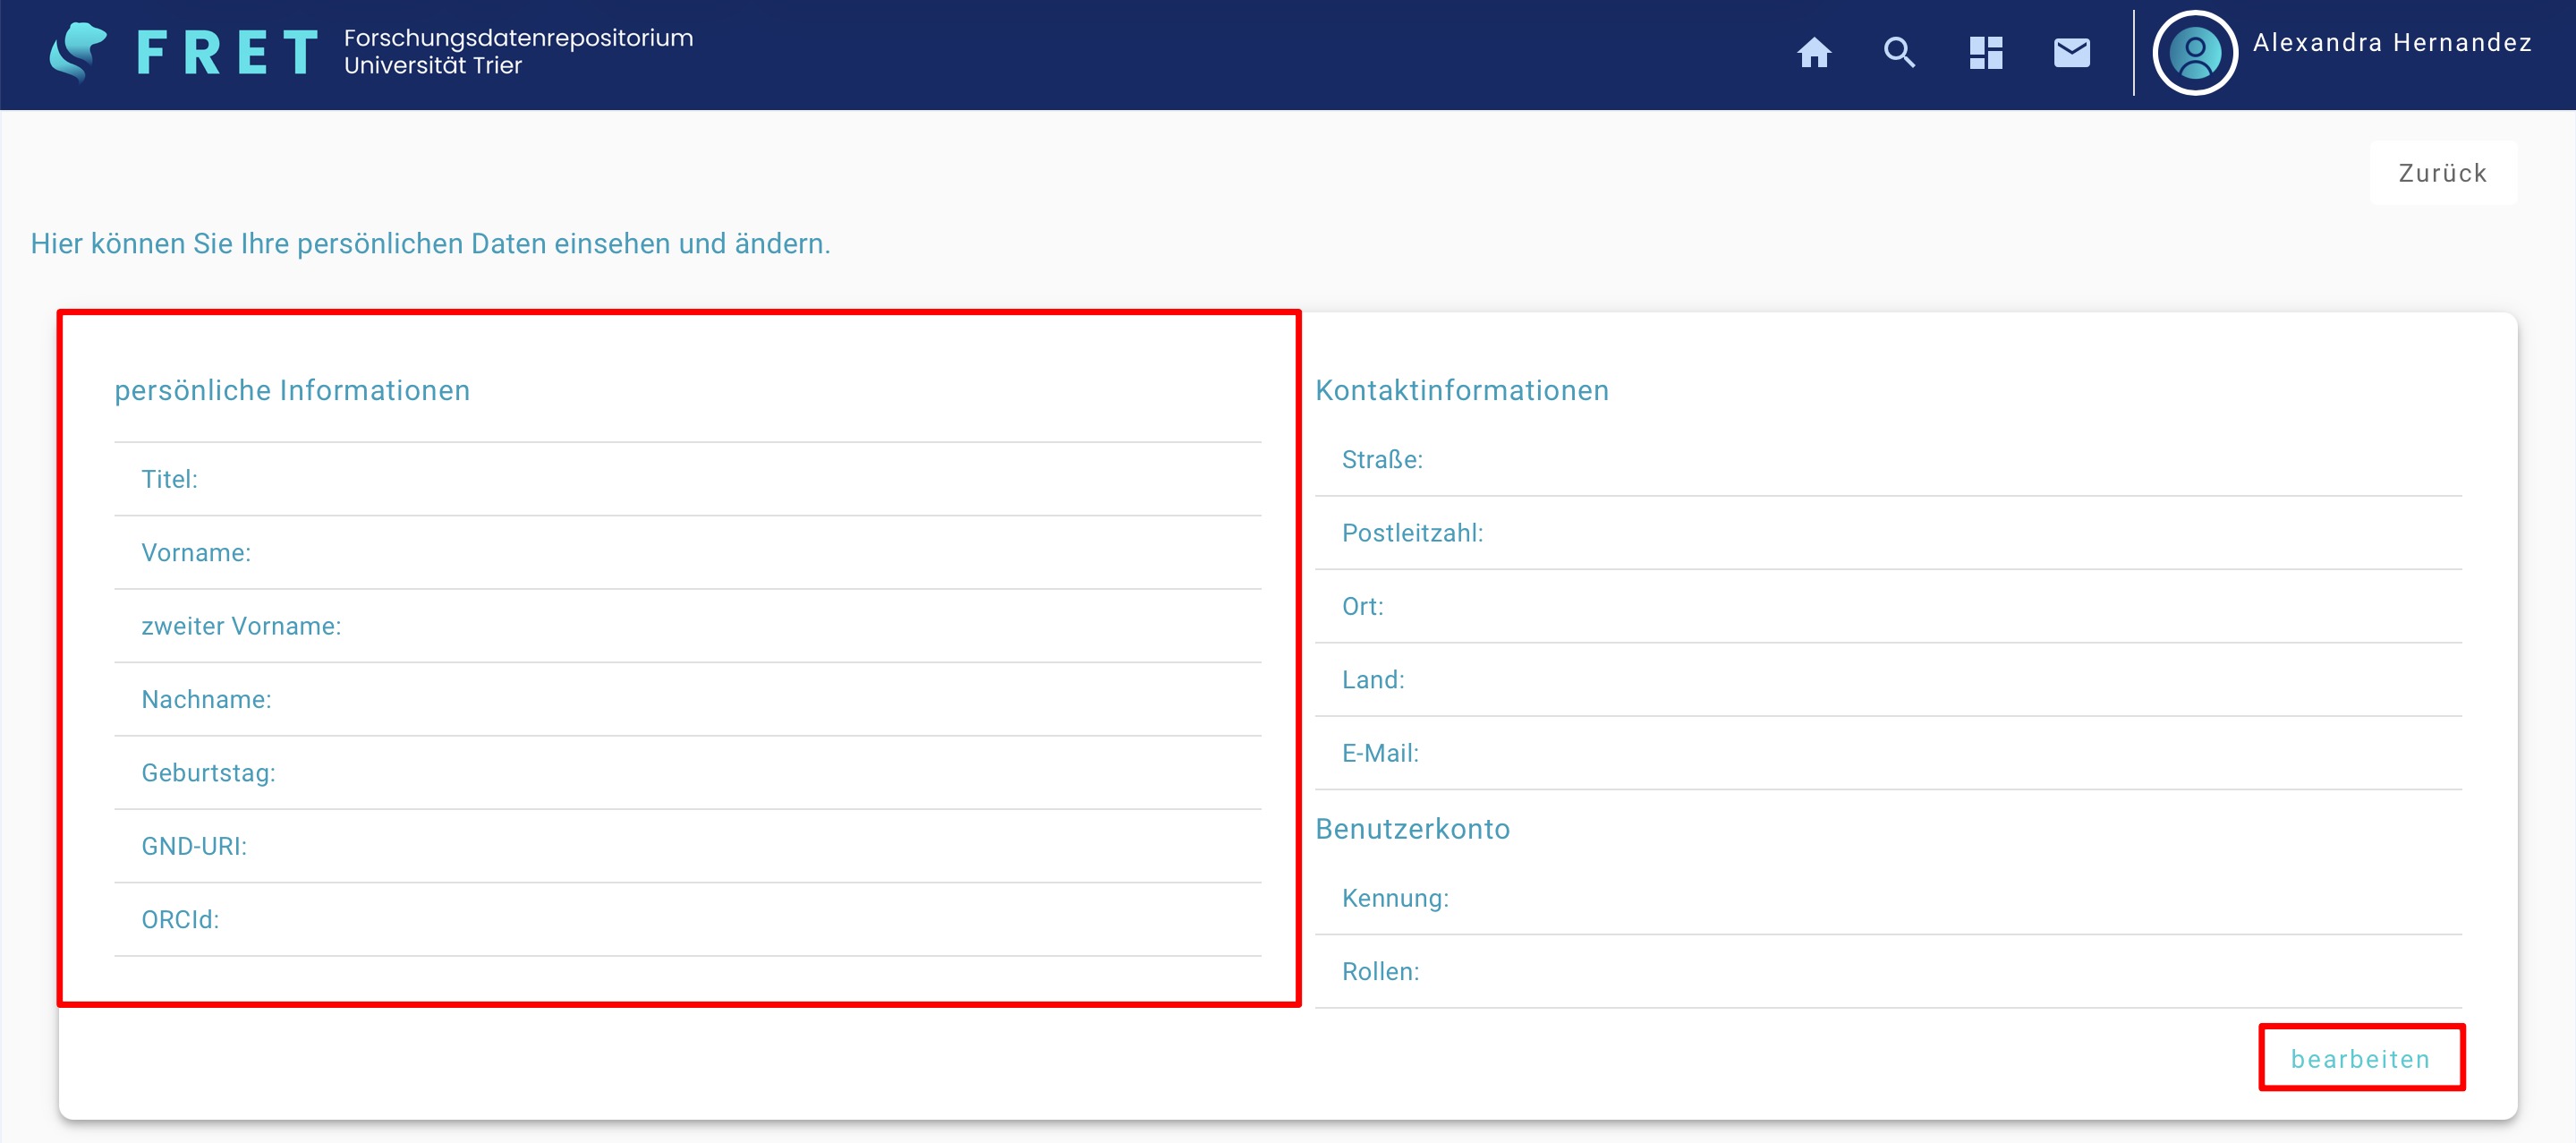Screen dimensions: 2576x1143
Task: Select the Postleitzahl: row
Action: click(1888, 533)
